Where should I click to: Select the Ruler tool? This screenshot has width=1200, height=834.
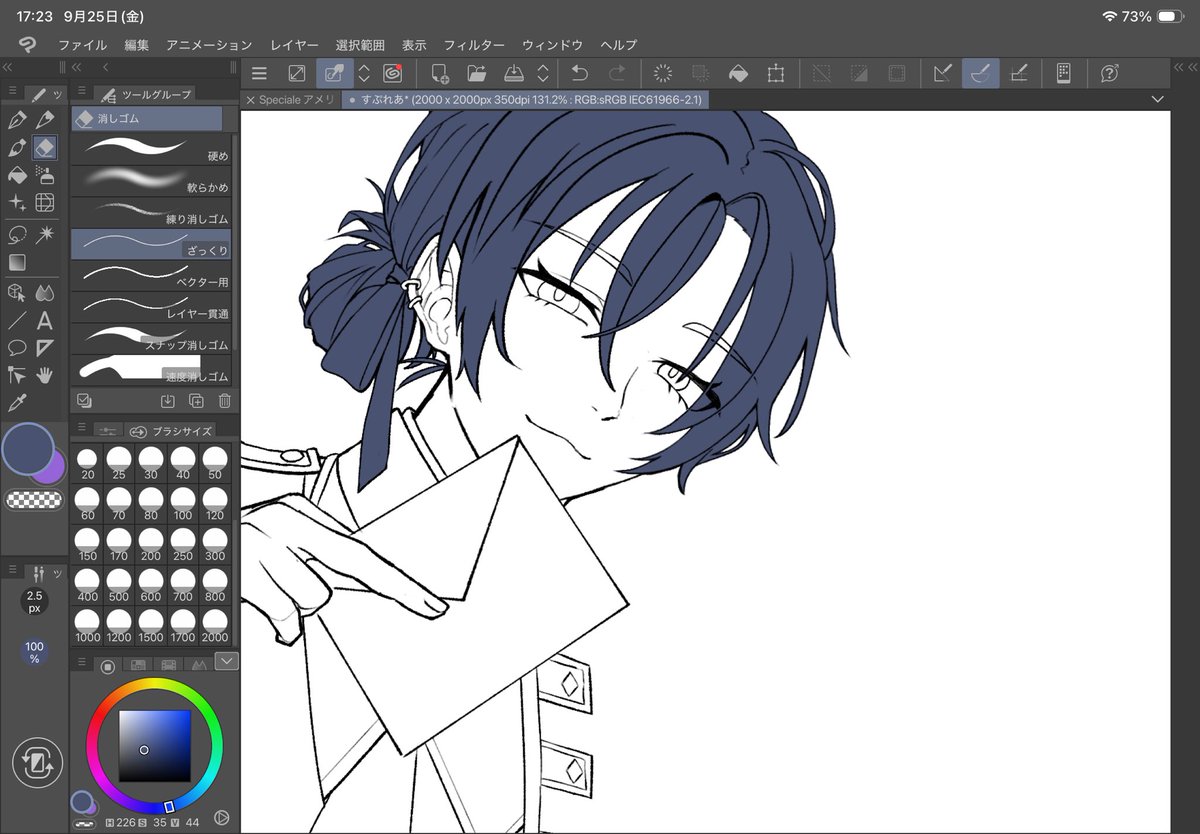pos(45,348)
